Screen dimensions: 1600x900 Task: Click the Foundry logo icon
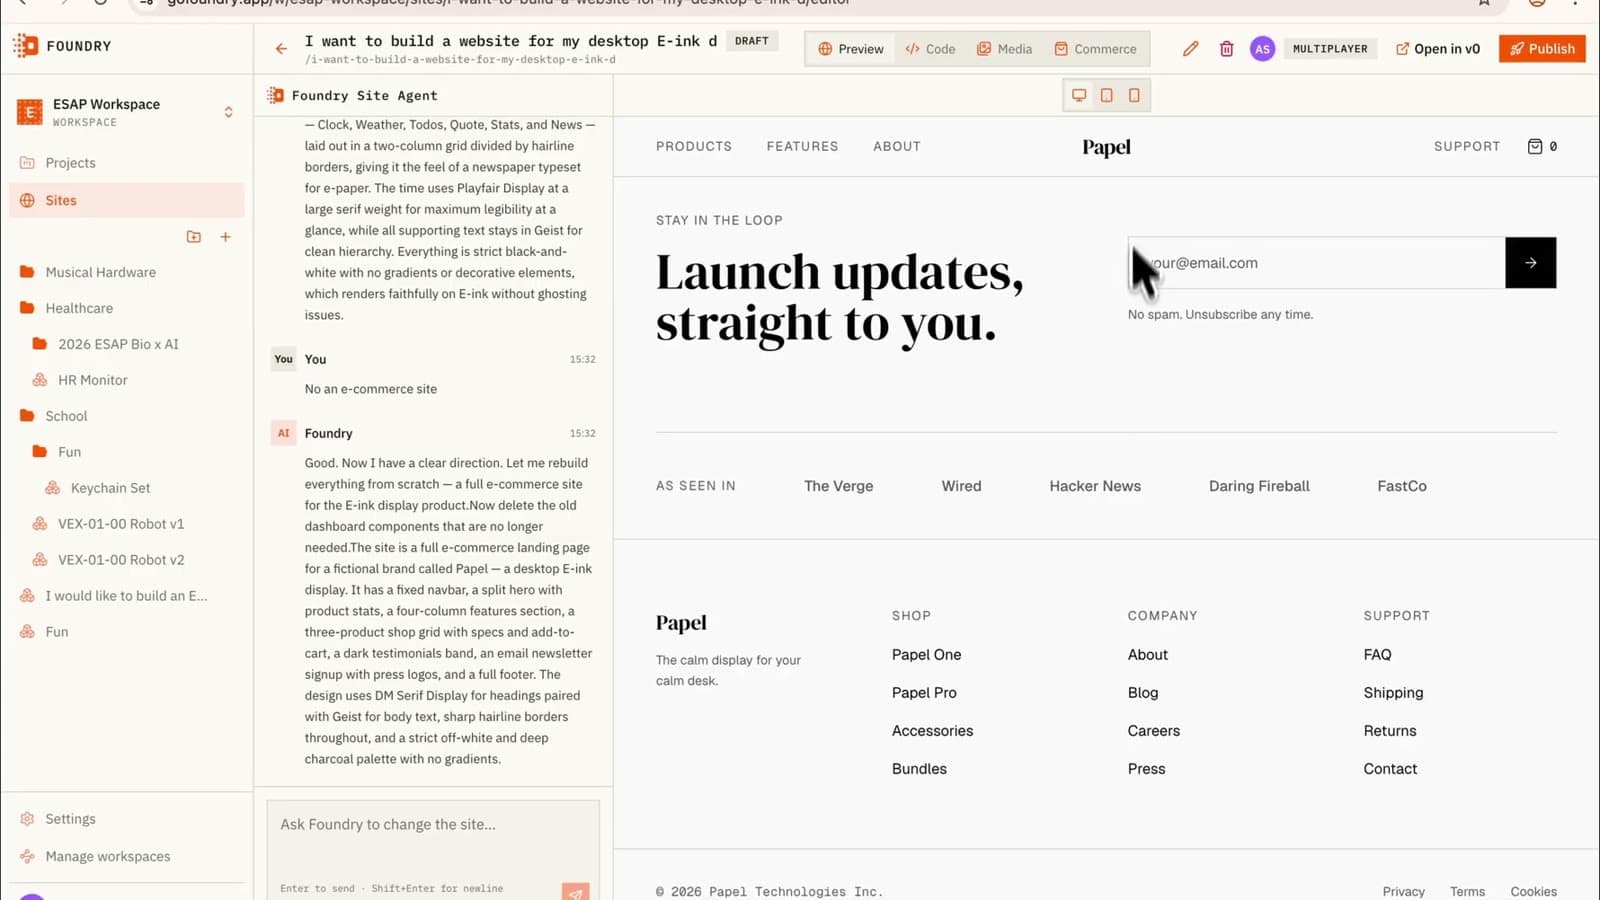click(25, 45)
